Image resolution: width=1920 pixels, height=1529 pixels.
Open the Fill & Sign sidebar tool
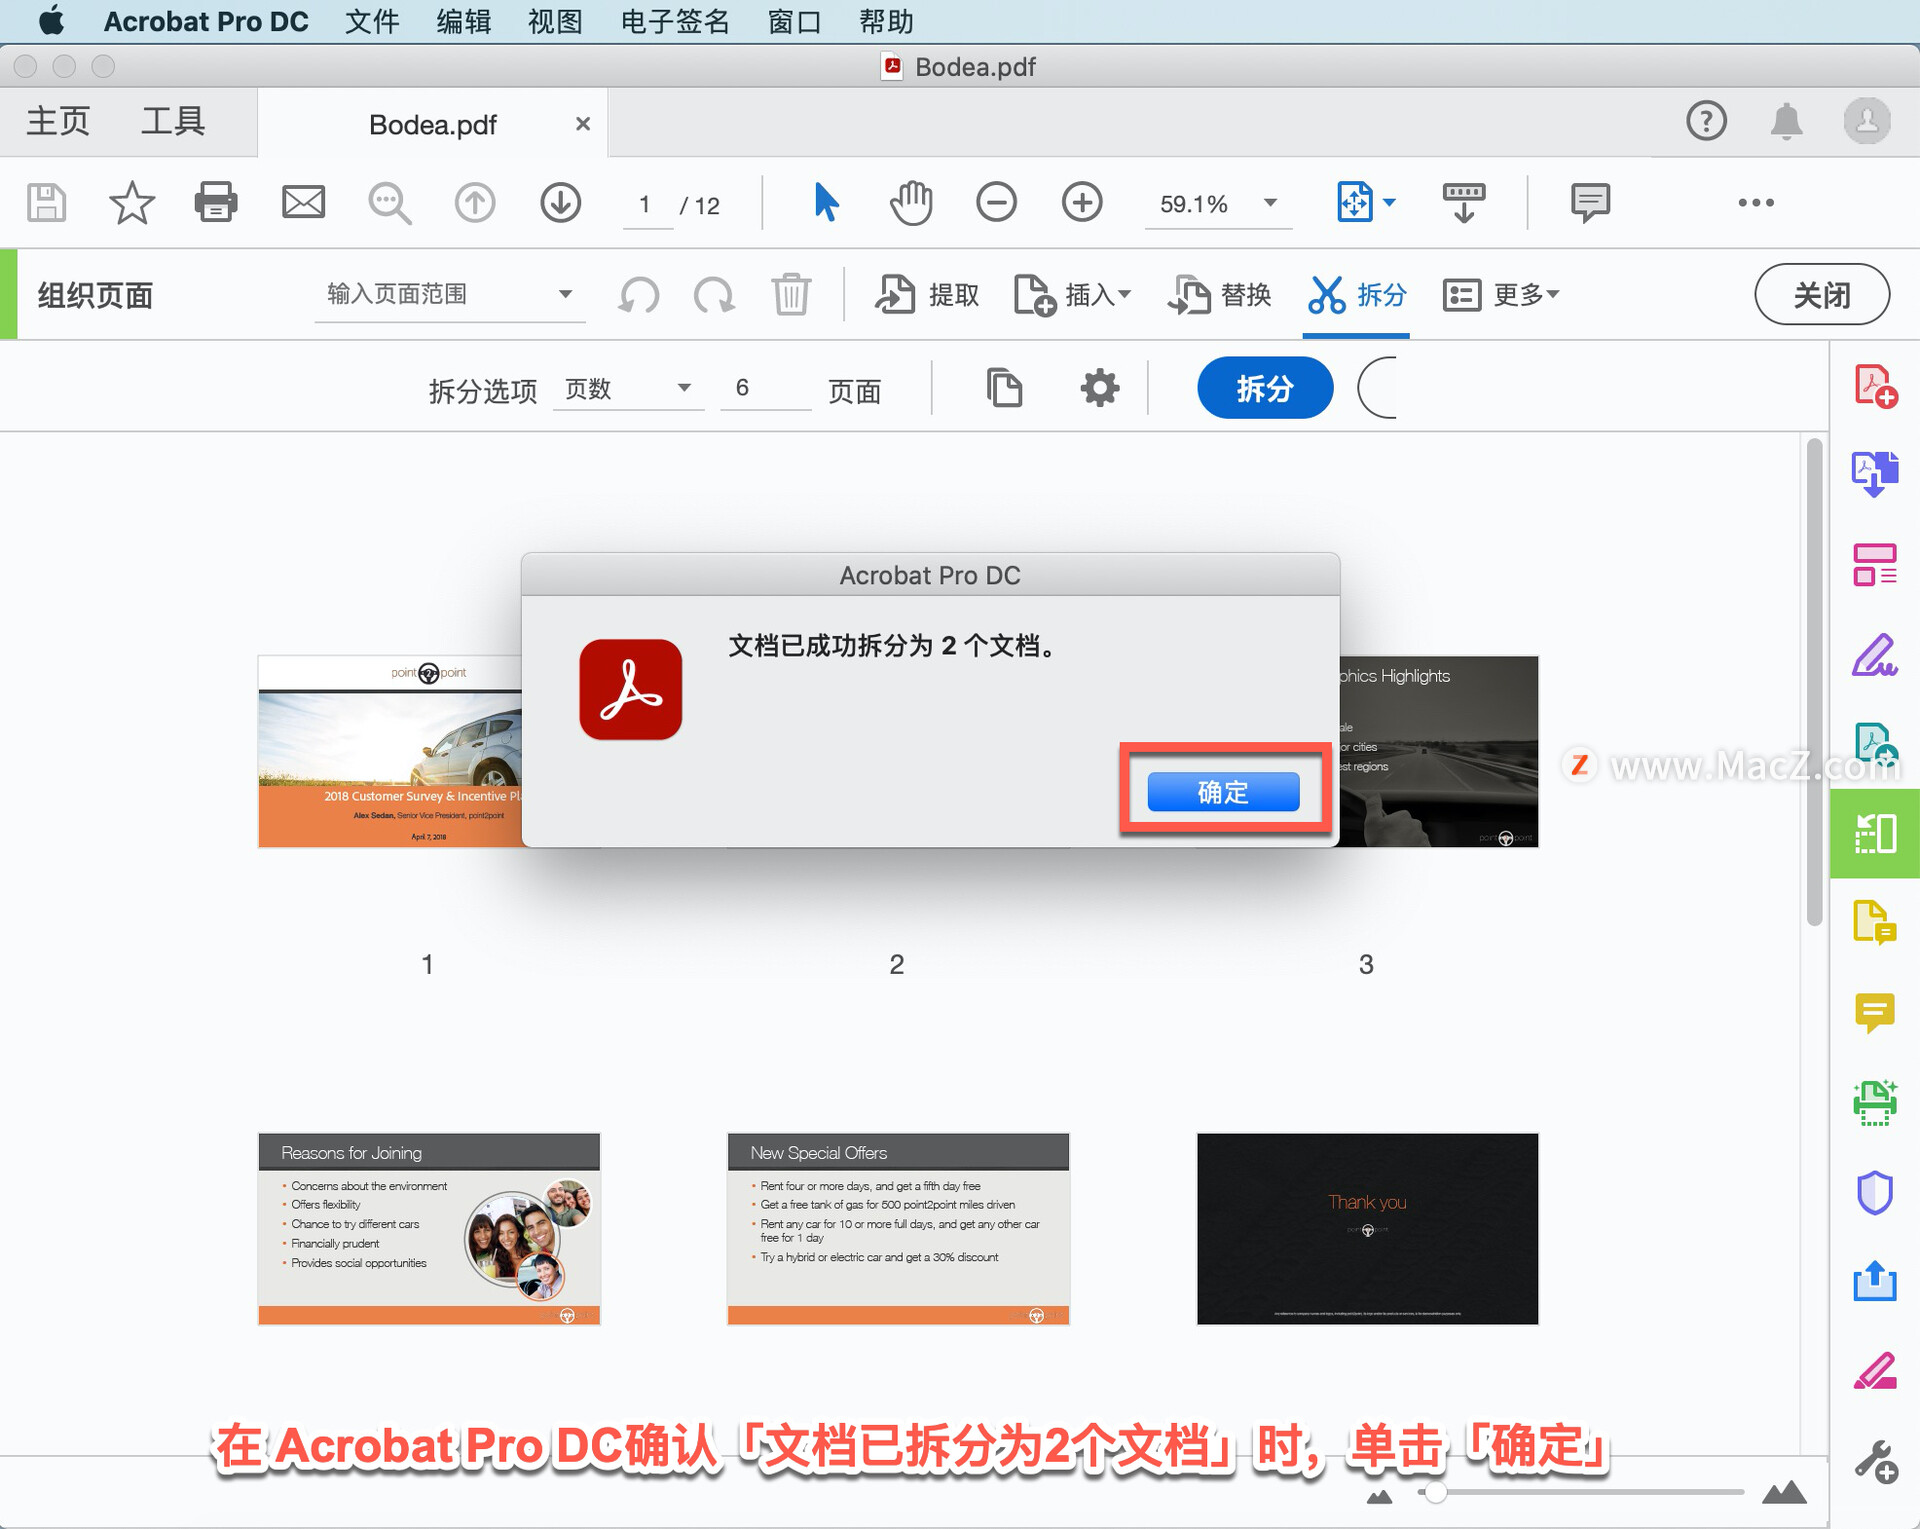point(1873,657)
